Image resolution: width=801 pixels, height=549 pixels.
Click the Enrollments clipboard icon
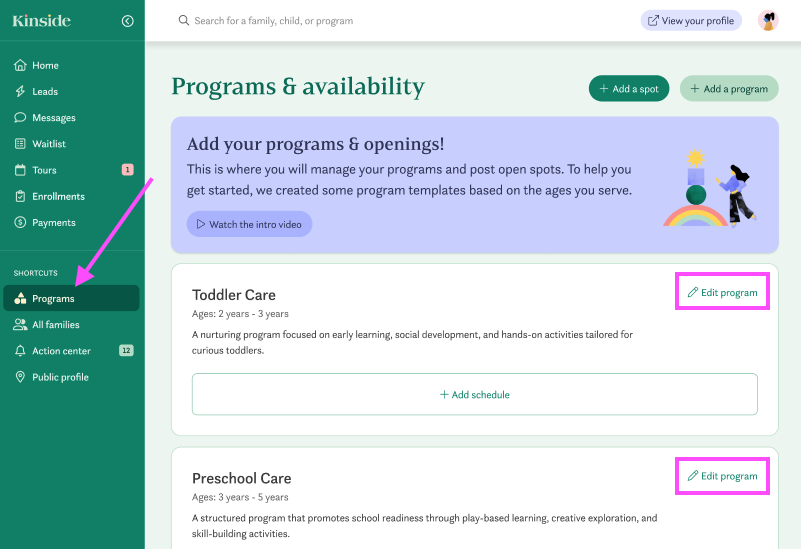coord(20,197)
